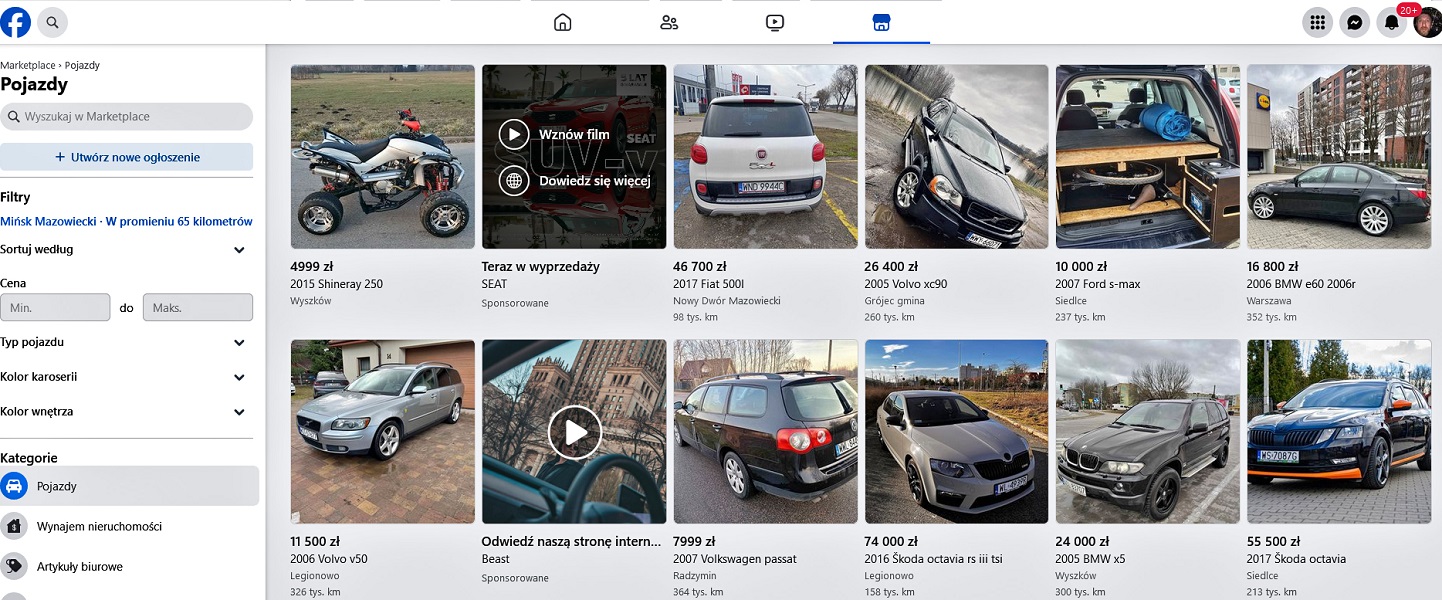Click the Maks. price input field
The height and width of the screenshot is (600, 1442).
click(198, 308)
